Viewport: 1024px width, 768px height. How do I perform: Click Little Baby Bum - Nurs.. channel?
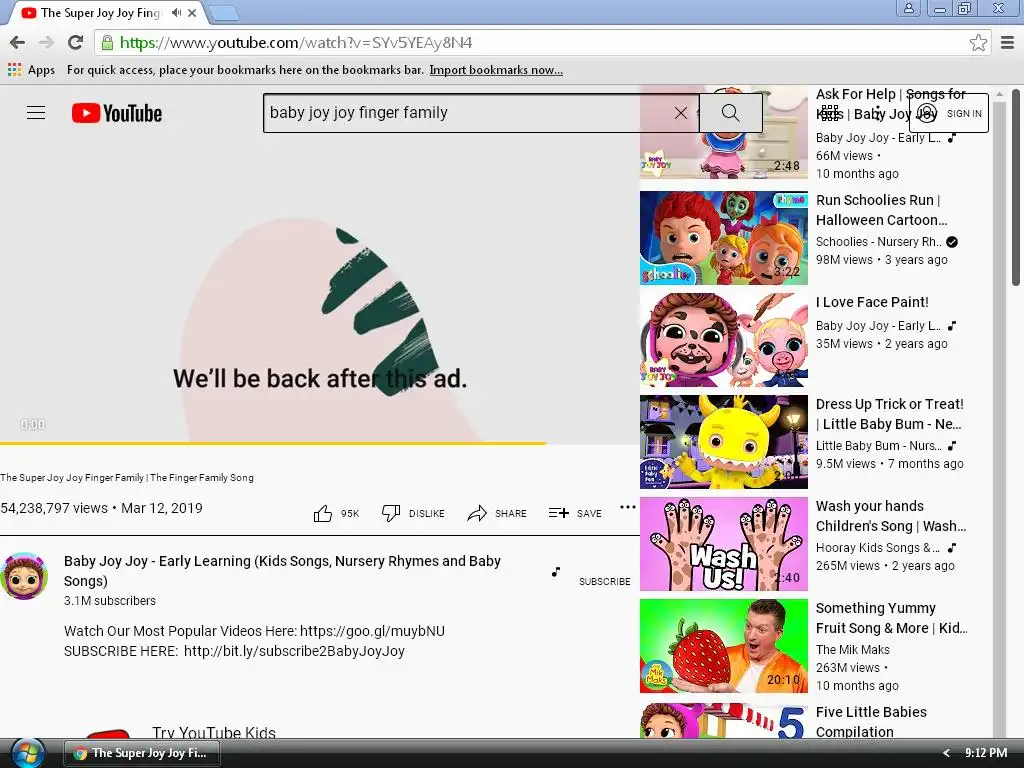click(x=878, y=445)
